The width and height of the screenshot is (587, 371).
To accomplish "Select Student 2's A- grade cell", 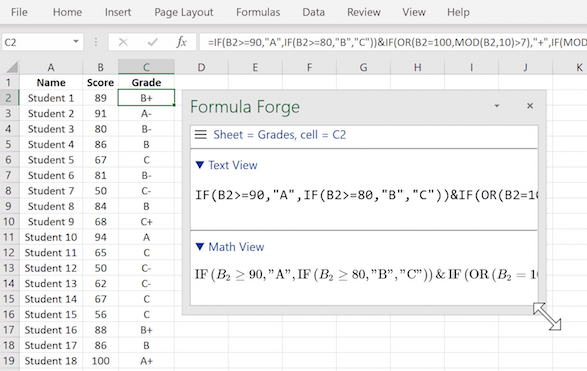I will tap(146, 113).
